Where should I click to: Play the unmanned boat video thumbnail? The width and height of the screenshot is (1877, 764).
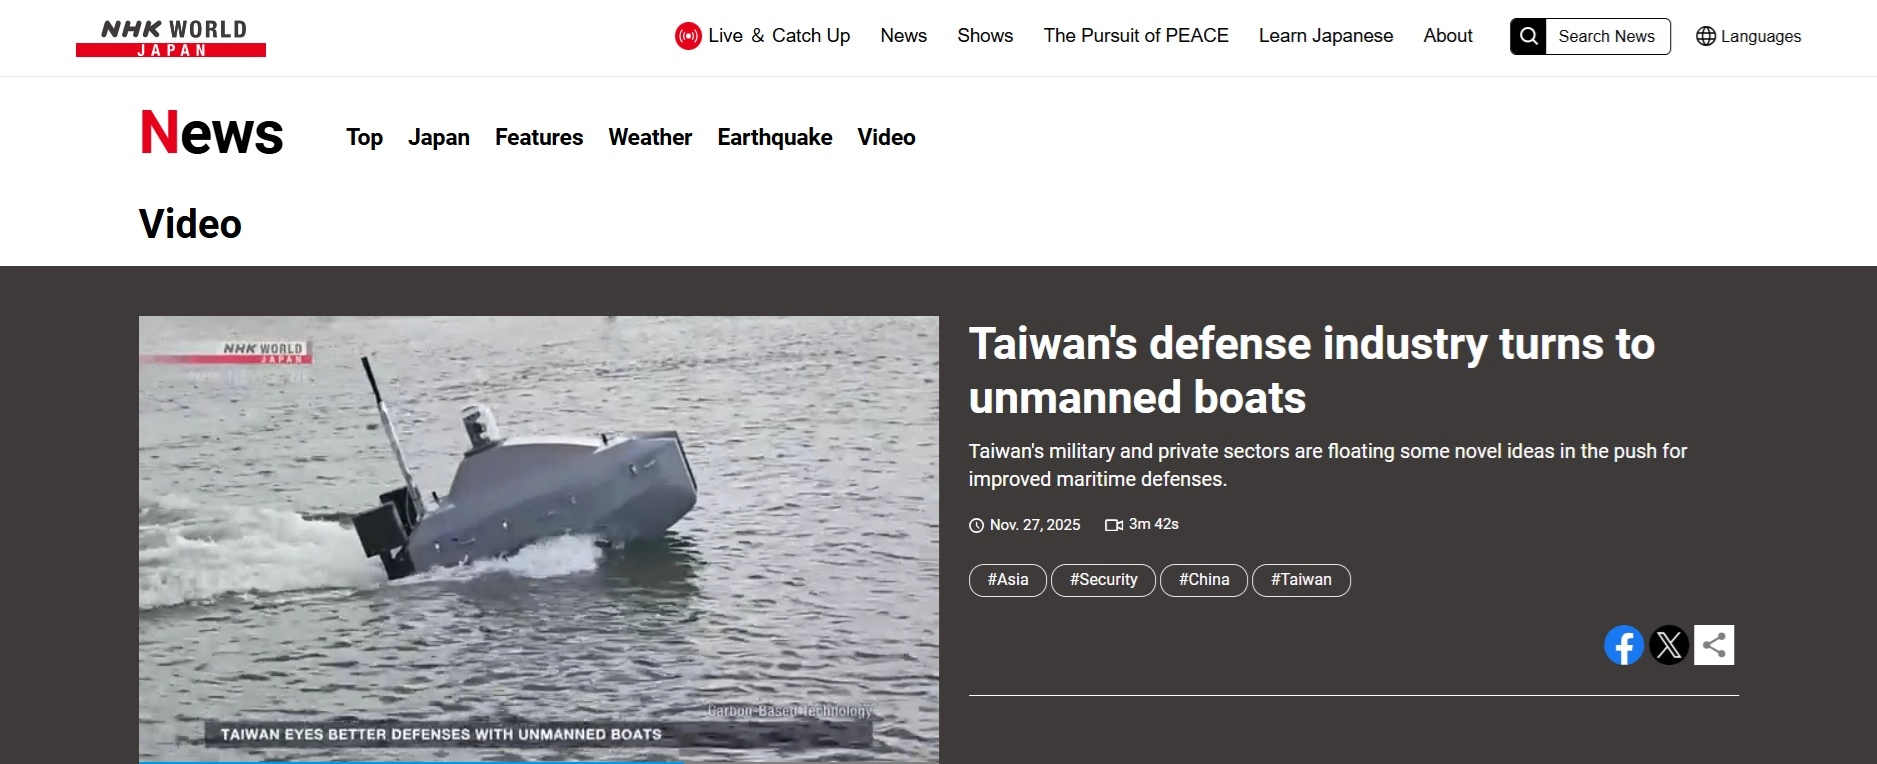[x=538, y=540]
